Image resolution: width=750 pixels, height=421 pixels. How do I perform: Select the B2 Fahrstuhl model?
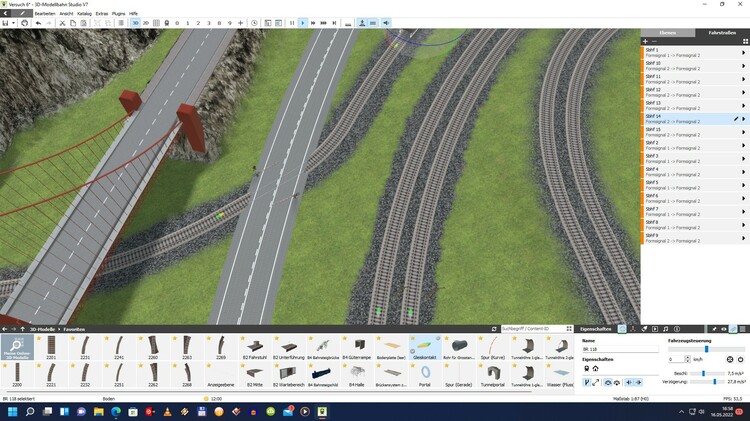click(255, 347)
